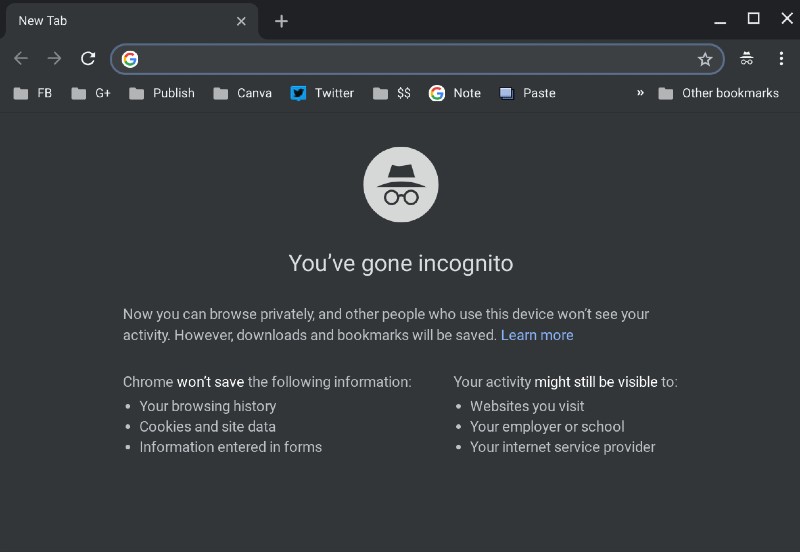Open the Note bookmark
This screenshot has width=800, height=552.
tap(455, 93)
